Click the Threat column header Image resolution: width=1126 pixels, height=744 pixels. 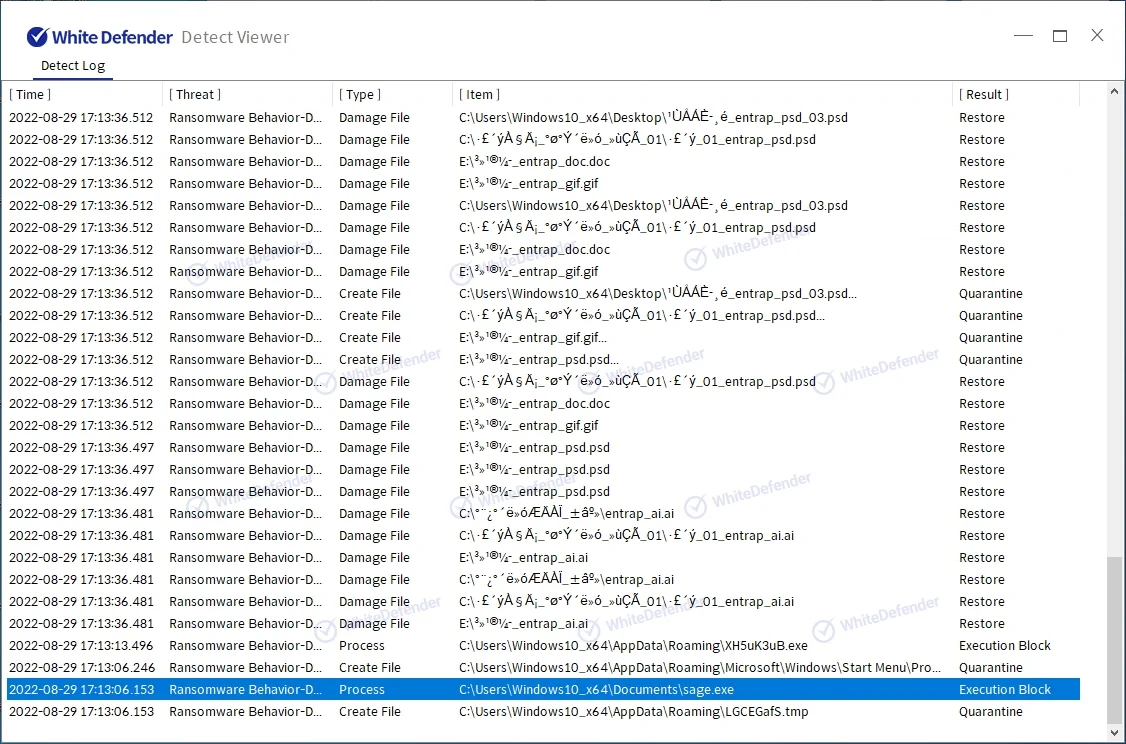(195, 94)
